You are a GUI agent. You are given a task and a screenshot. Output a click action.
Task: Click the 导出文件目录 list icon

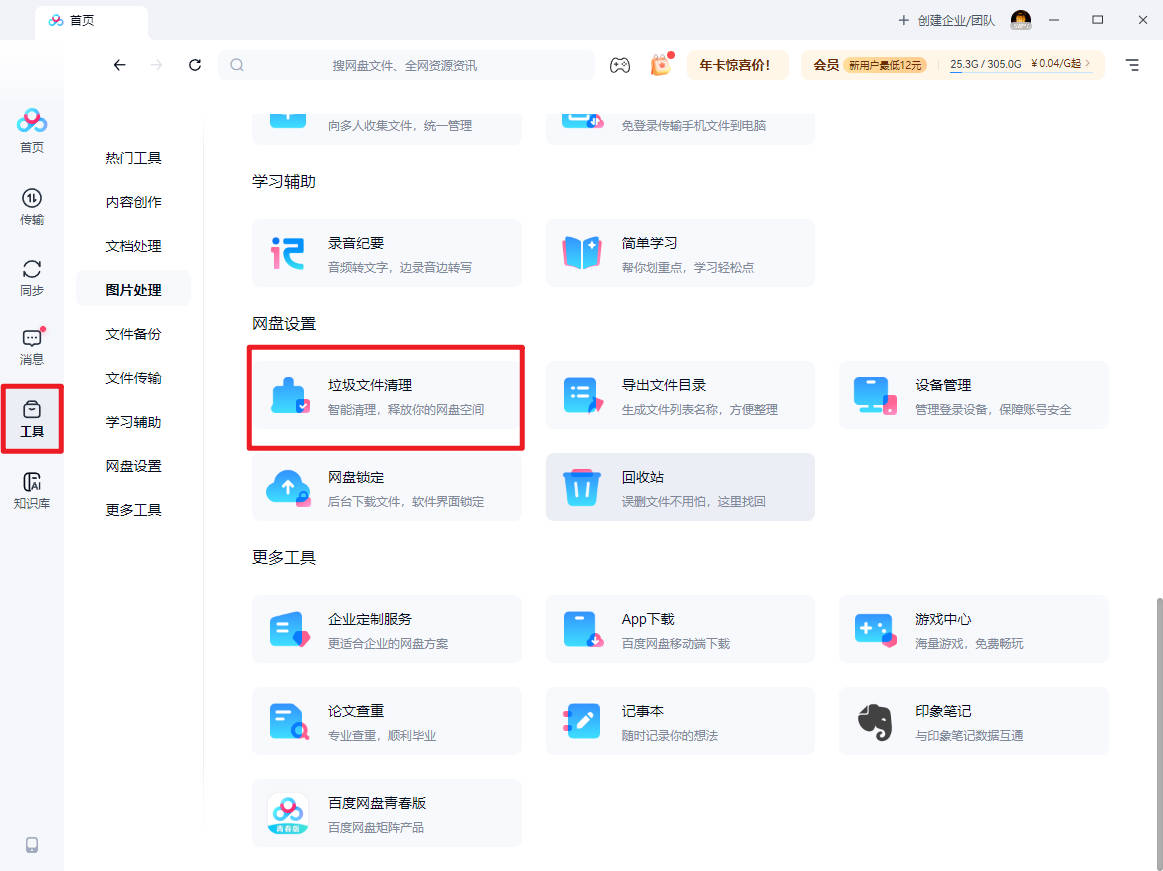pos(583,395)
